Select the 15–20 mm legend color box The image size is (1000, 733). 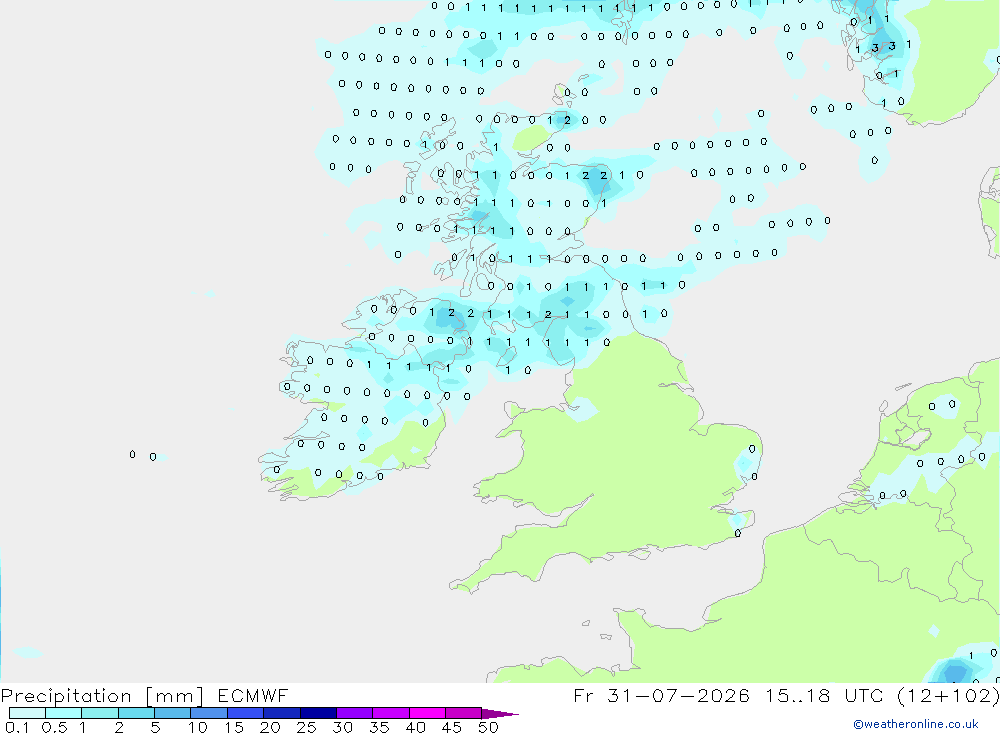246,713
